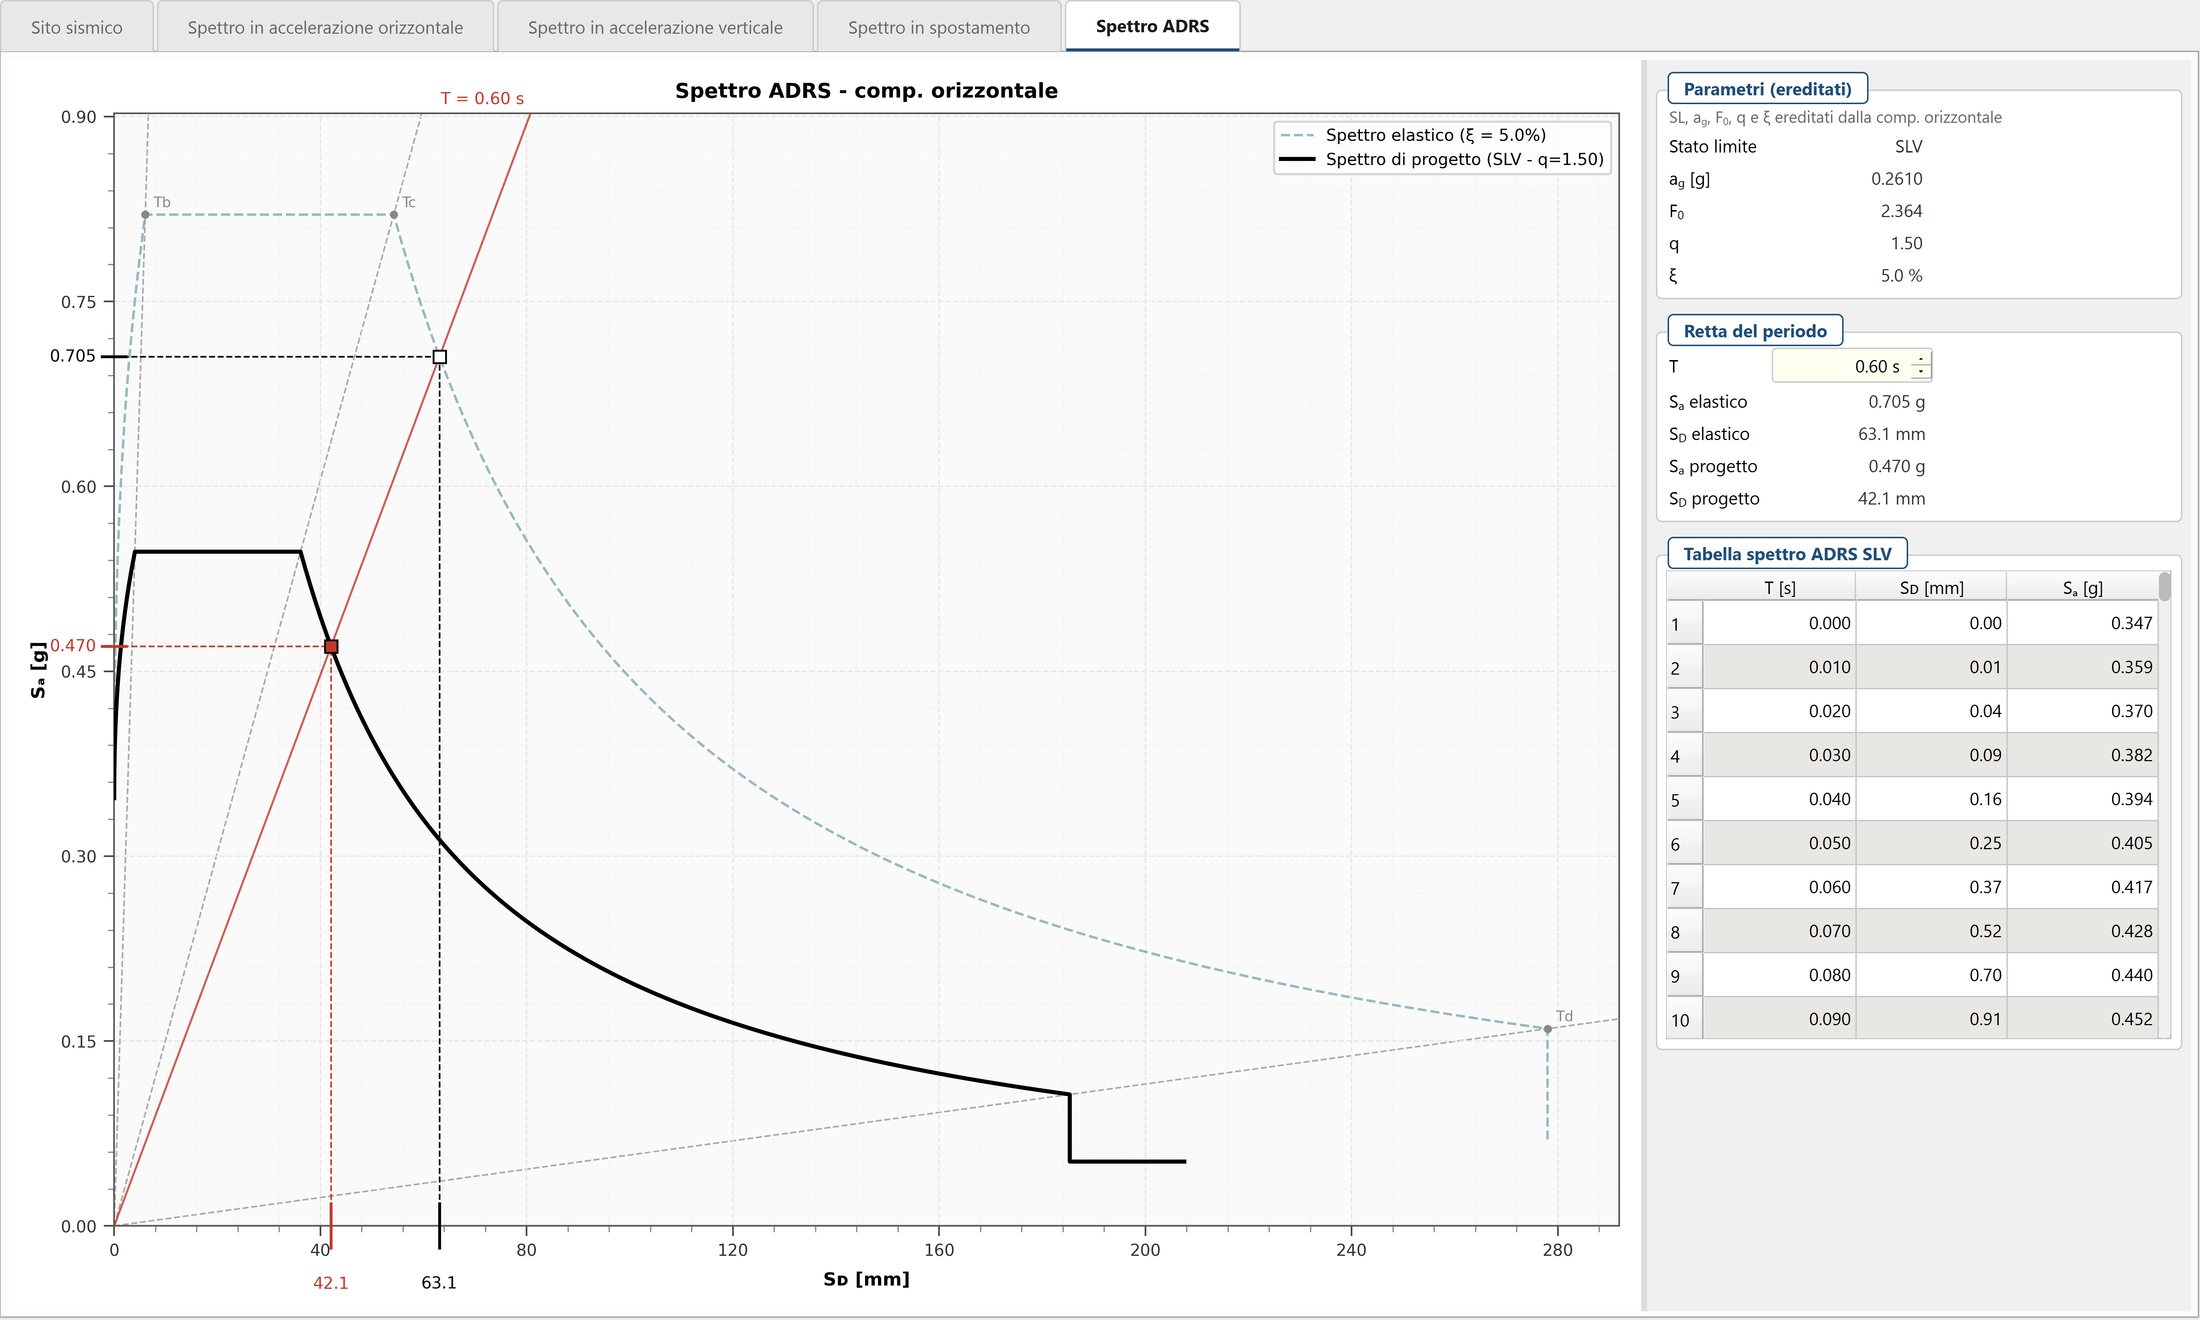
Task: Switch to Spettro in spostamento tab
Action: click(939, 27)
